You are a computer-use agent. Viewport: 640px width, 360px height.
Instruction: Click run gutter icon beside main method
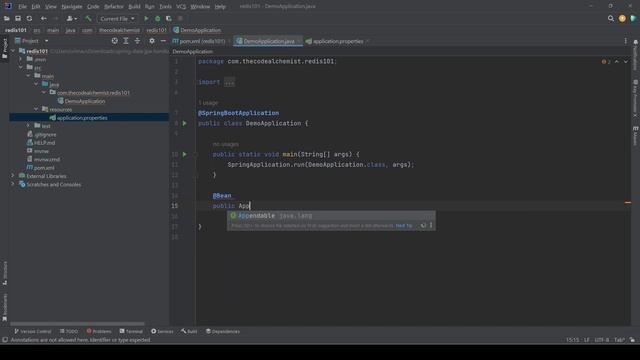[x=184, y=154]
